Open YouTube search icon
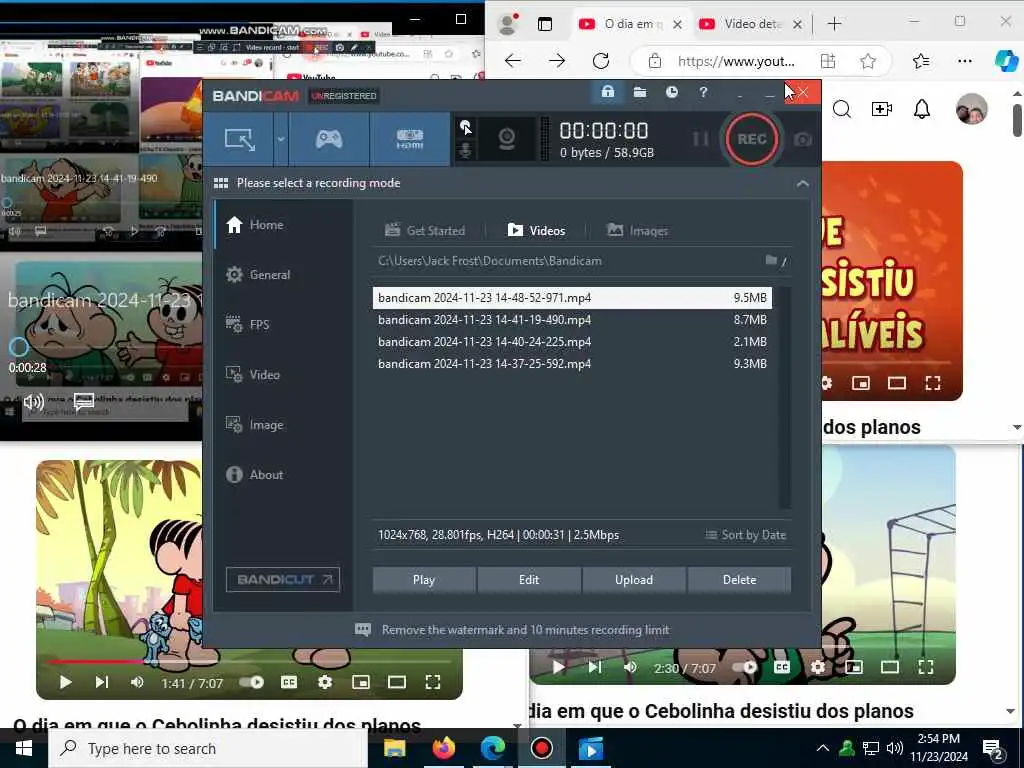Viewport: 1024px width, 768px height. tap(842, 109)
